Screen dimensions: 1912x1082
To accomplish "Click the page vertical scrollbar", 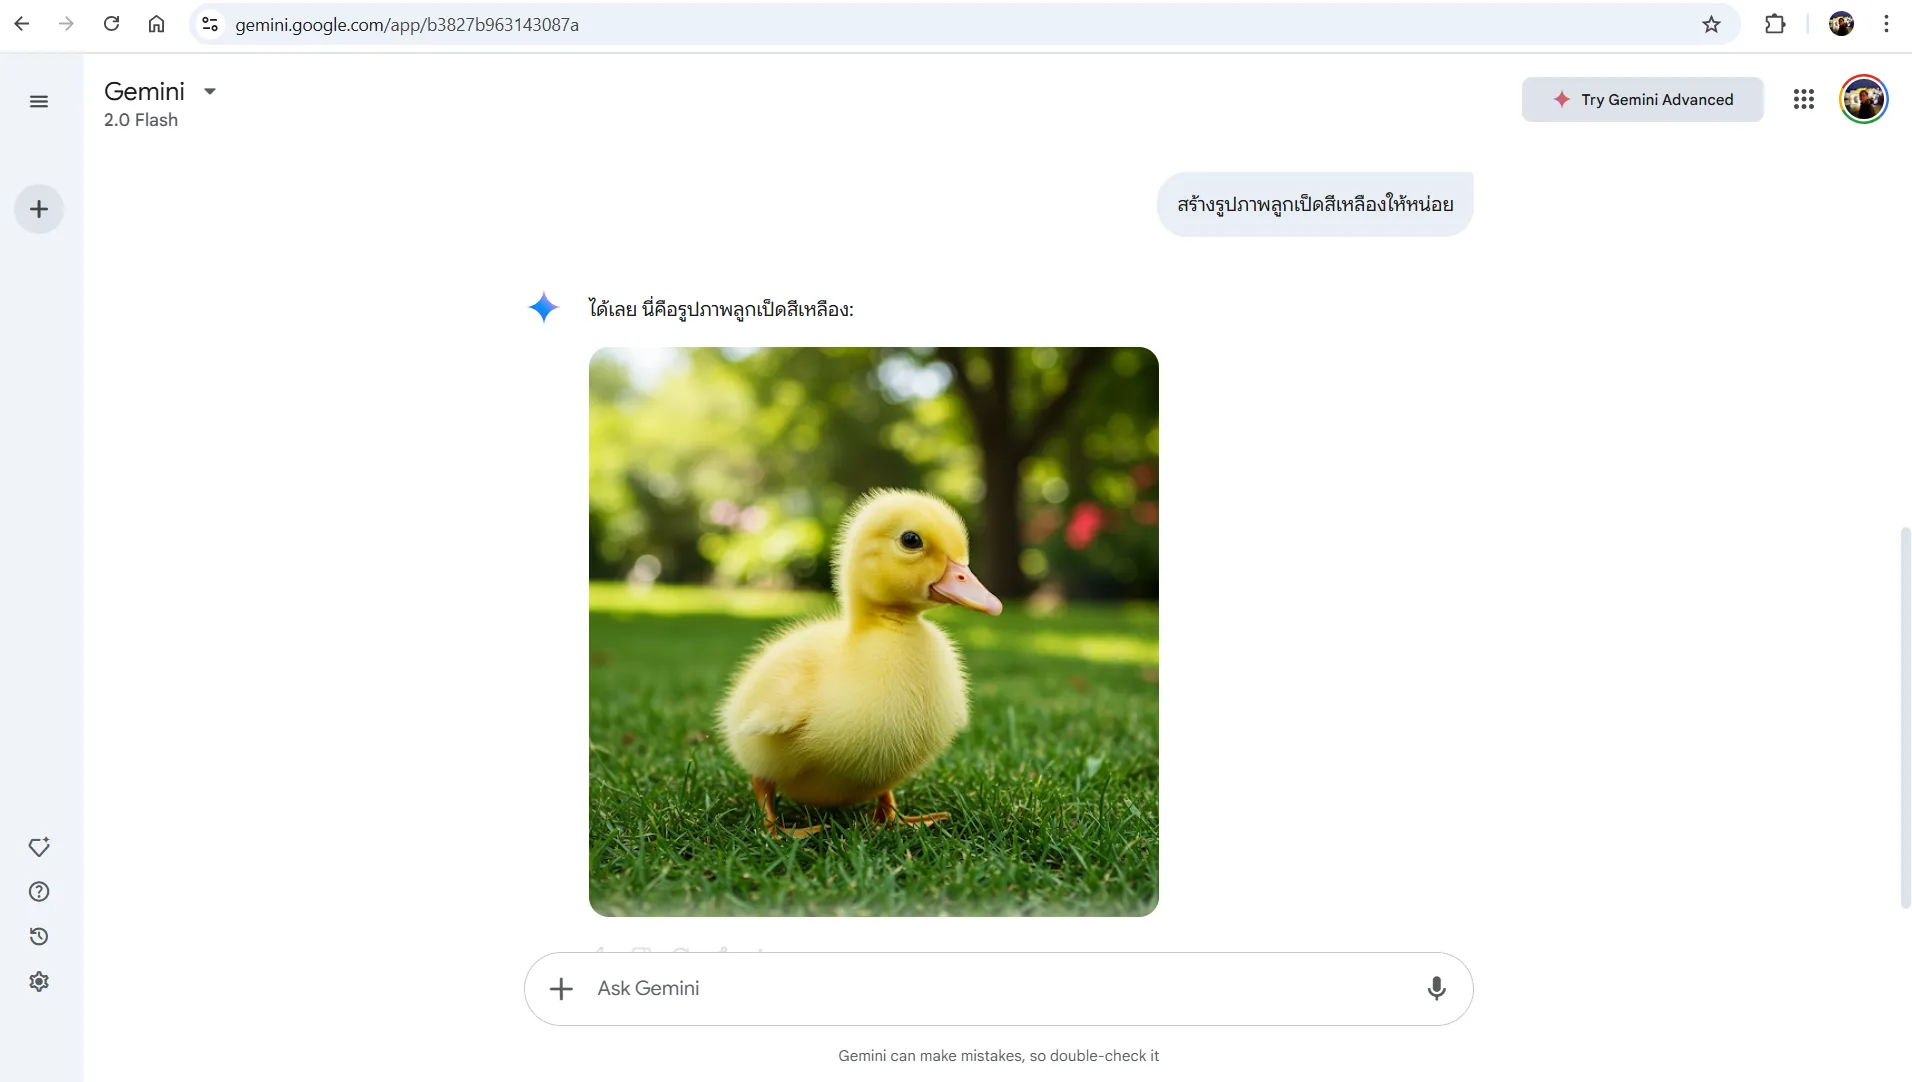I will point(1905,717).
